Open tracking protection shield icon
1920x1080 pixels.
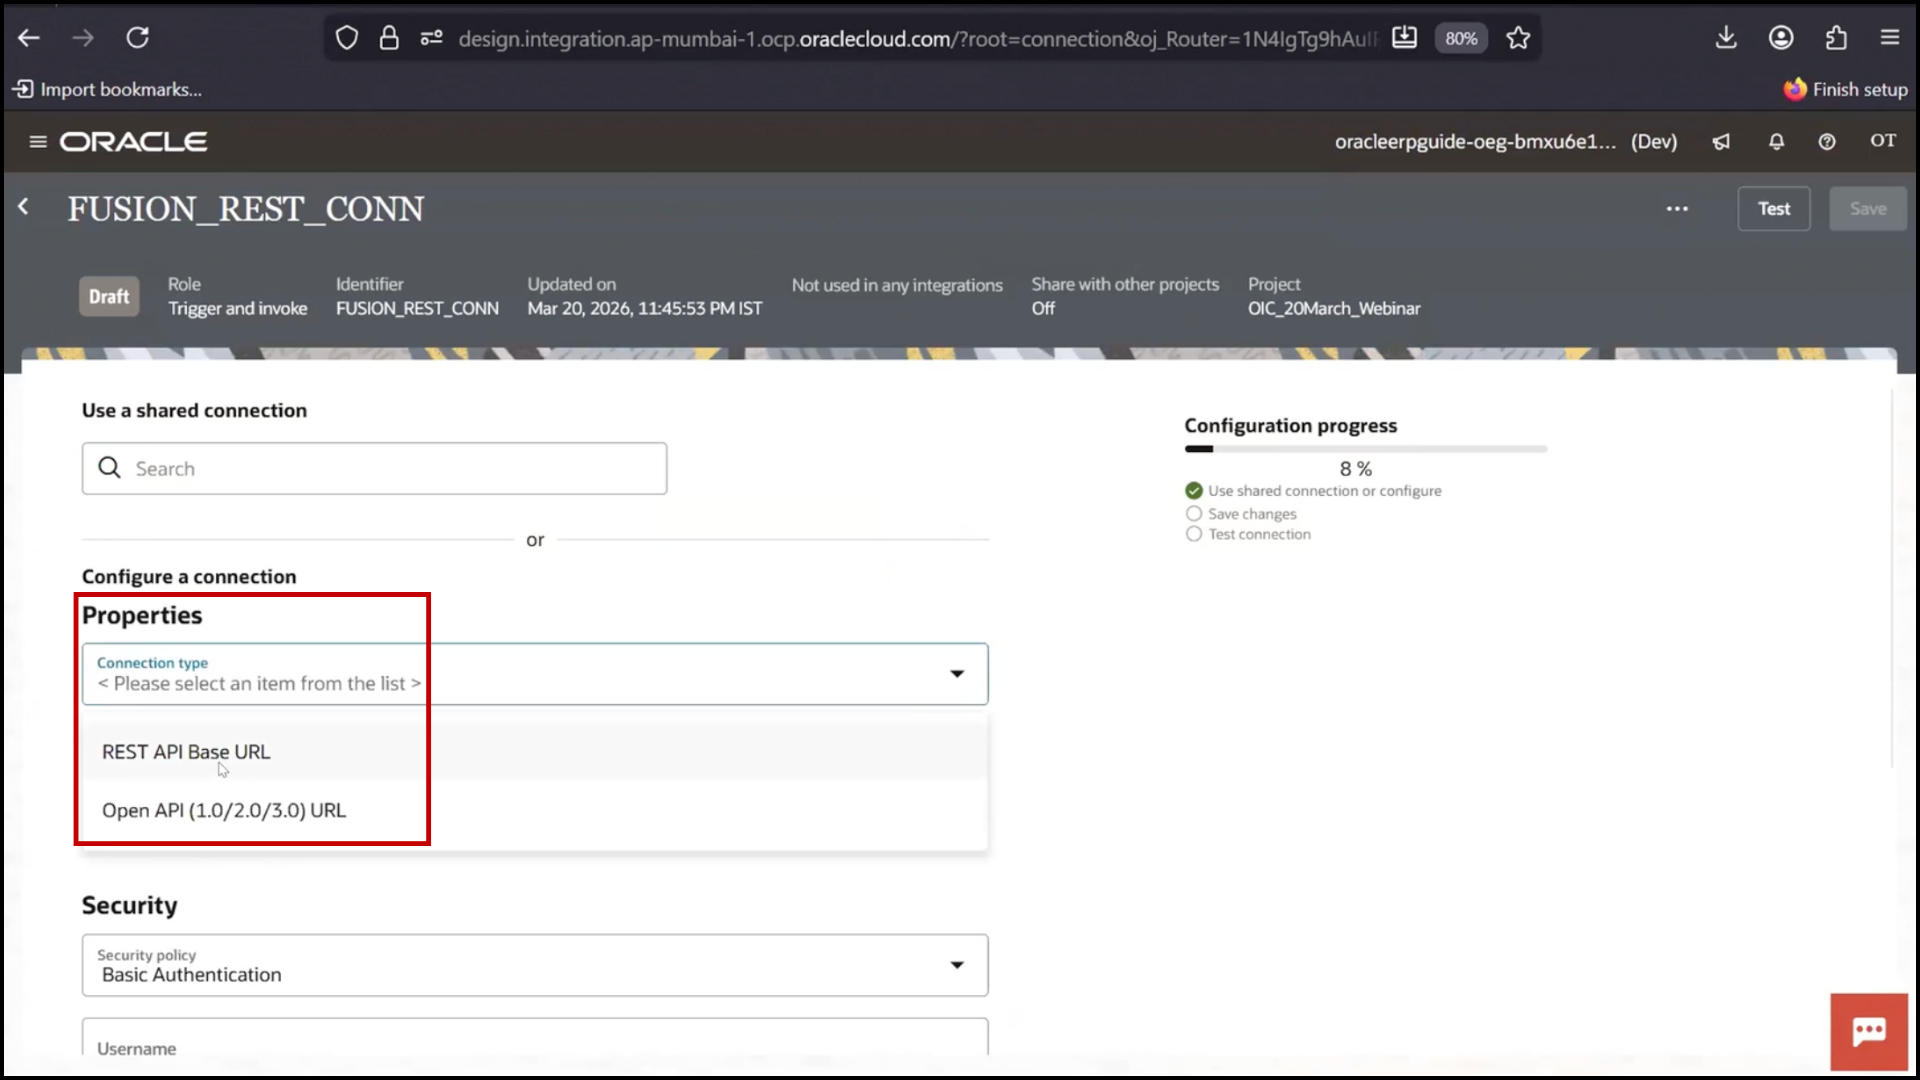pos(346,38)
